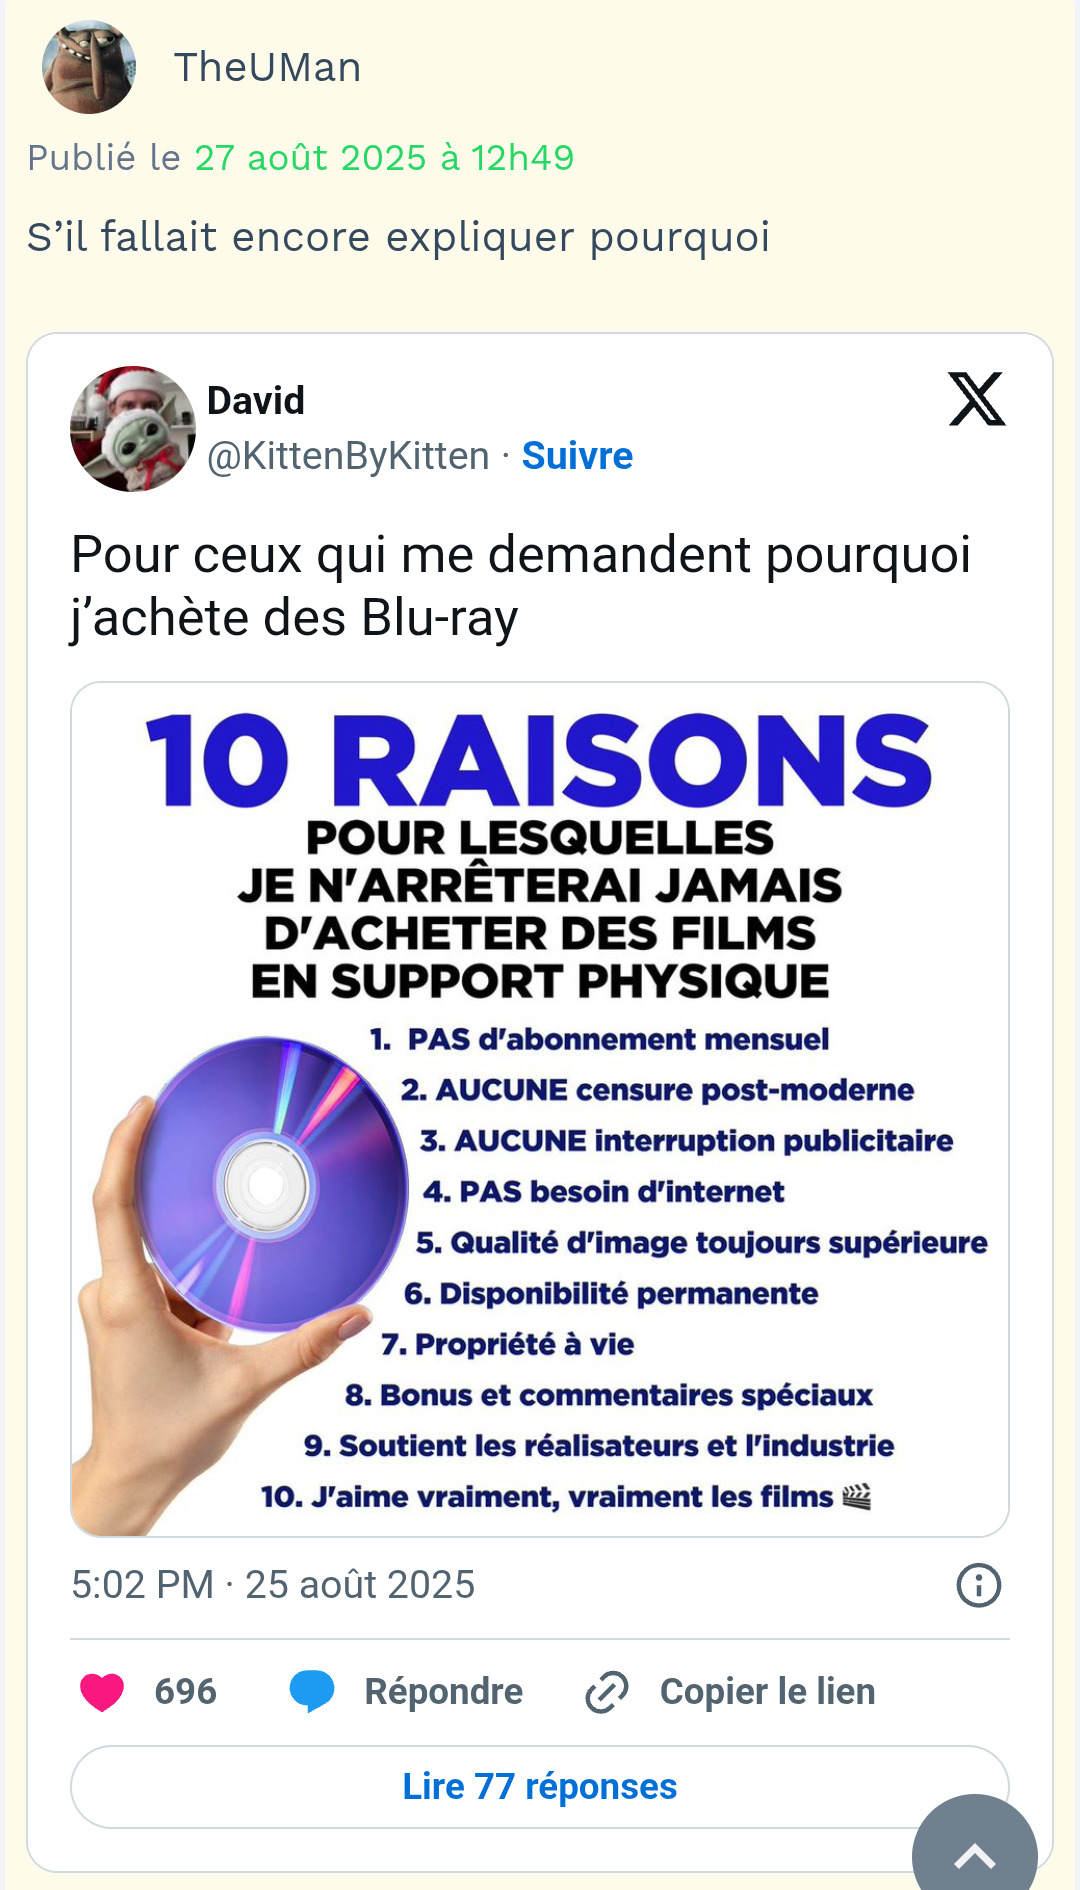Click the tweet text about Blu-ray

tap(521, 586)
